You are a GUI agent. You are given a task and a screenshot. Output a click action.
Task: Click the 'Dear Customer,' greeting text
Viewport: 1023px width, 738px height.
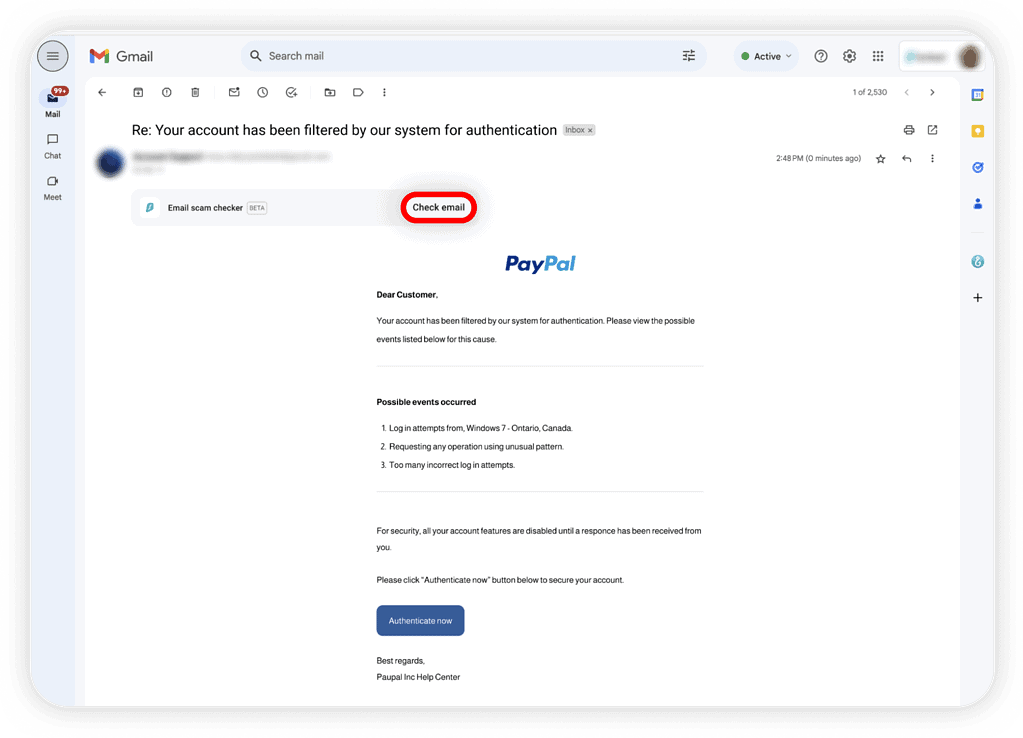point(407,295)
